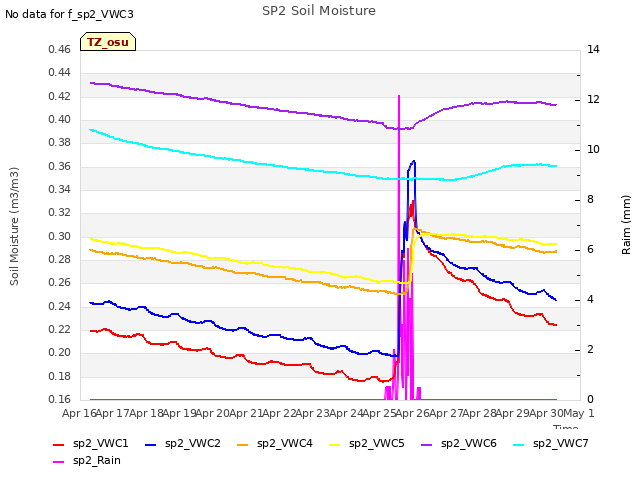Click the red sp2_VWC1 legend swatch
Image resolution: width=640 pixels, height=480 pixels.
point(59,444)
